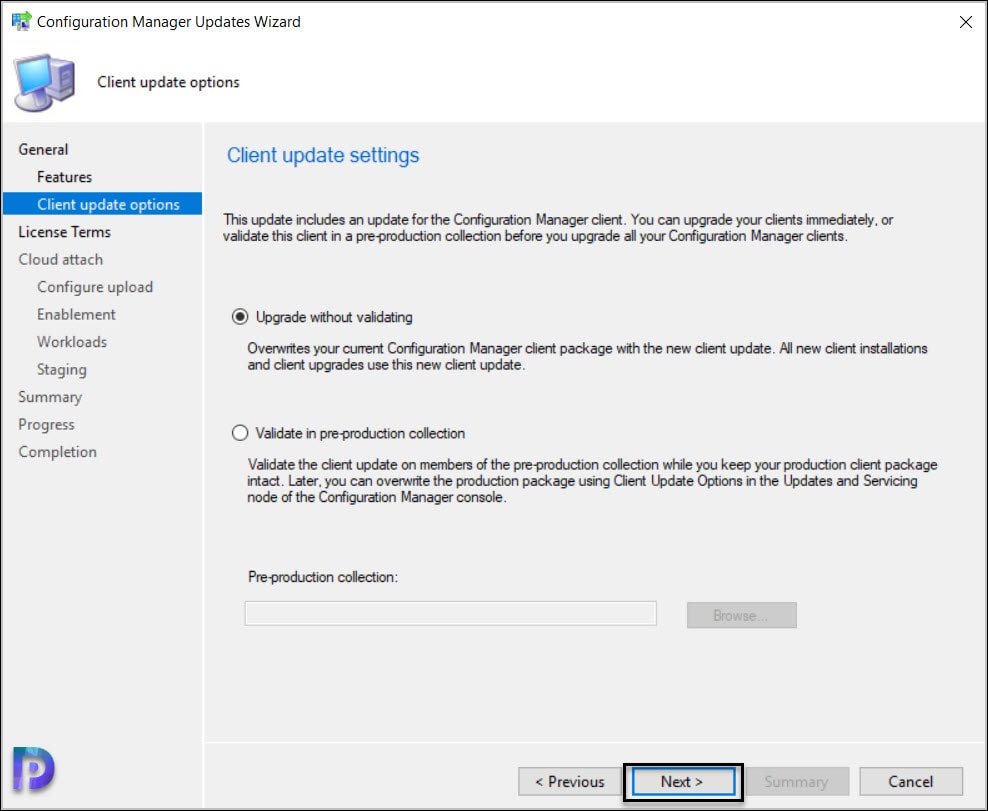This screenshot has width=988, height=811.
Task: Click the greyed-out Browse button
Action: (742, 615)
